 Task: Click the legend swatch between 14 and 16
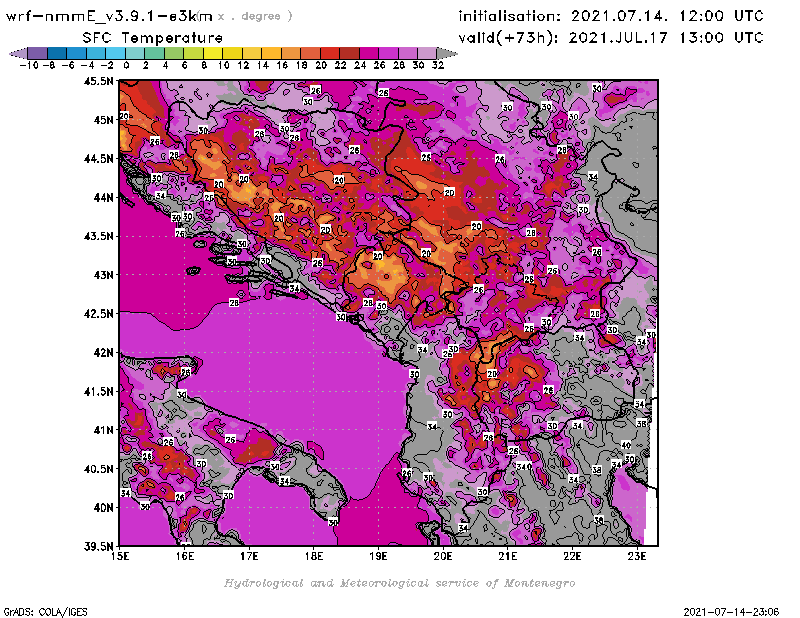(272, 53)
